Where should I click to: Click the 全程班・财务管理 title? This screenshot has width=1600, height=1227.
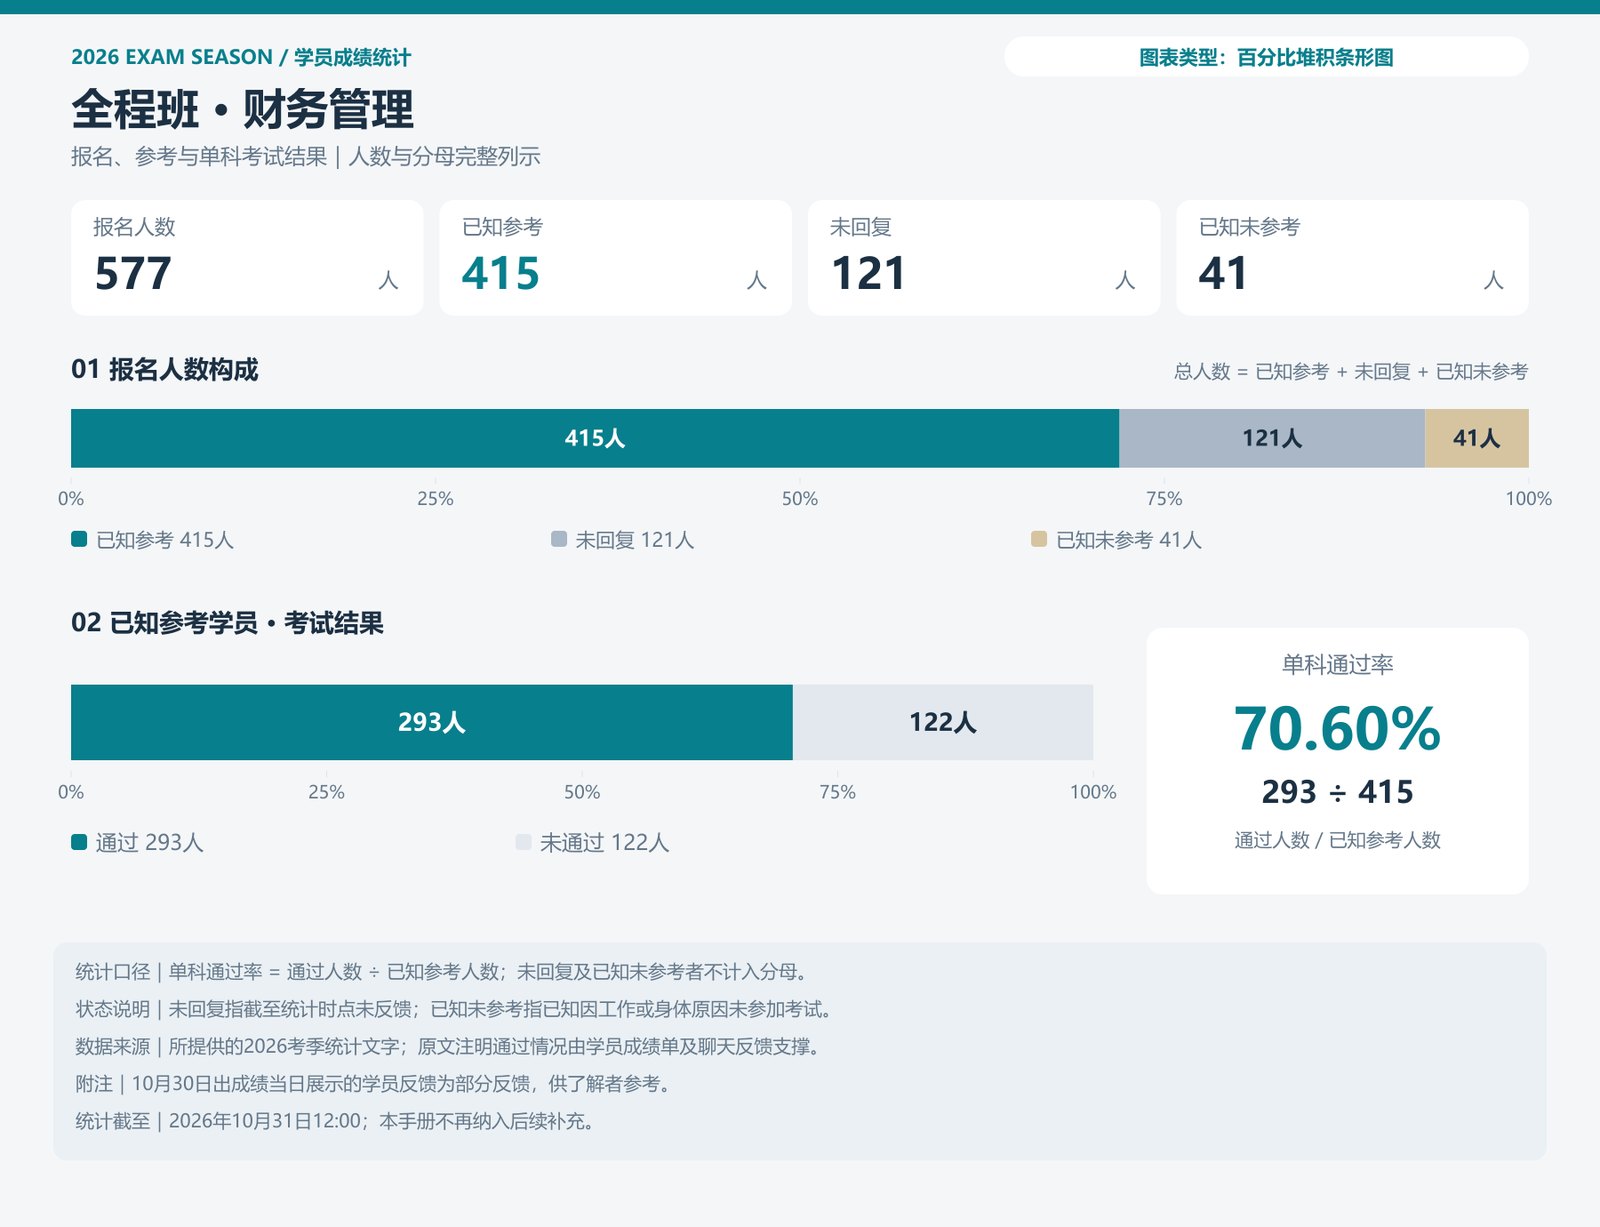click(x=242, y=109)
